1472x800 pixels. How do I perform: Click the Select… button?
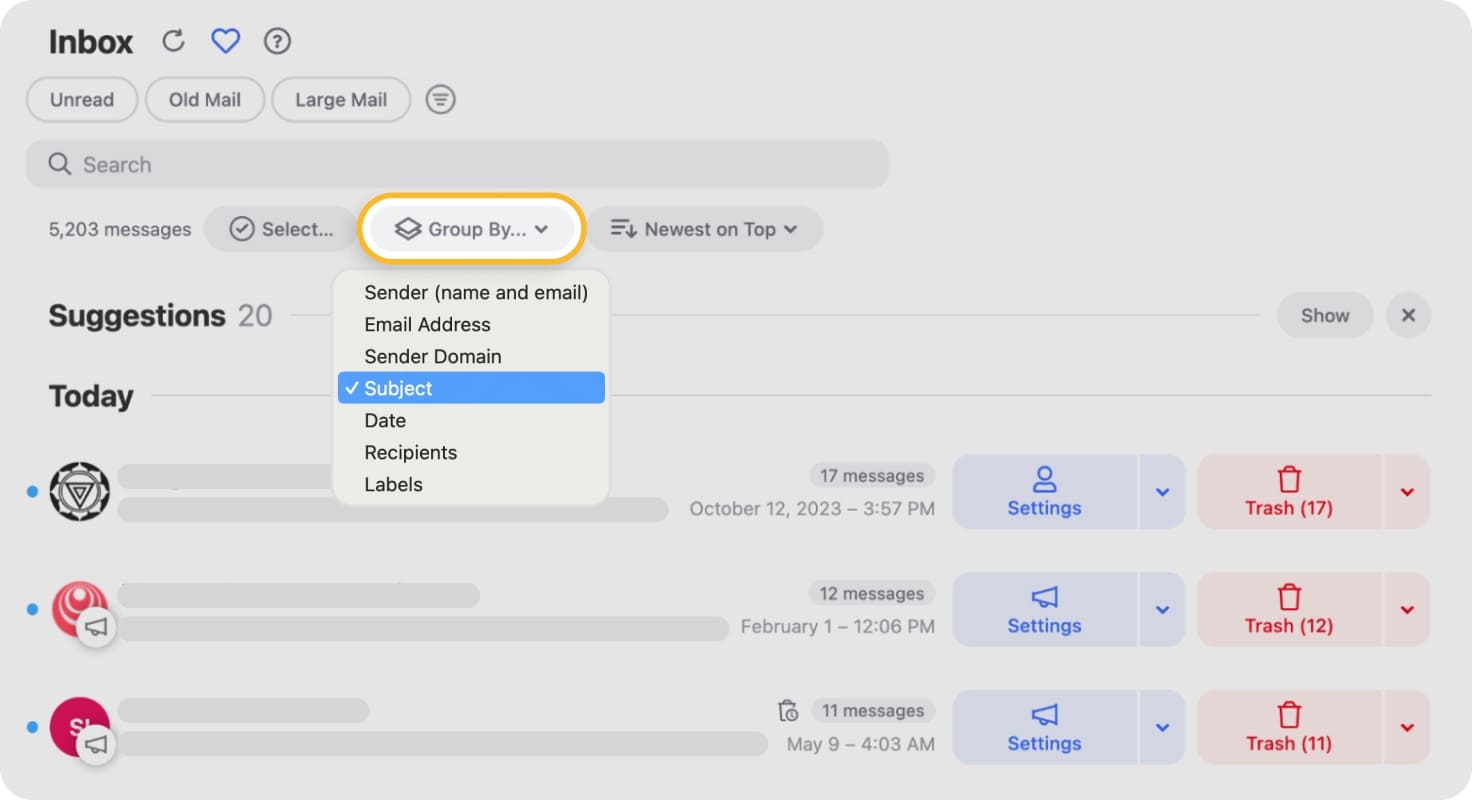pyautogui.click(x=282, y=229)
